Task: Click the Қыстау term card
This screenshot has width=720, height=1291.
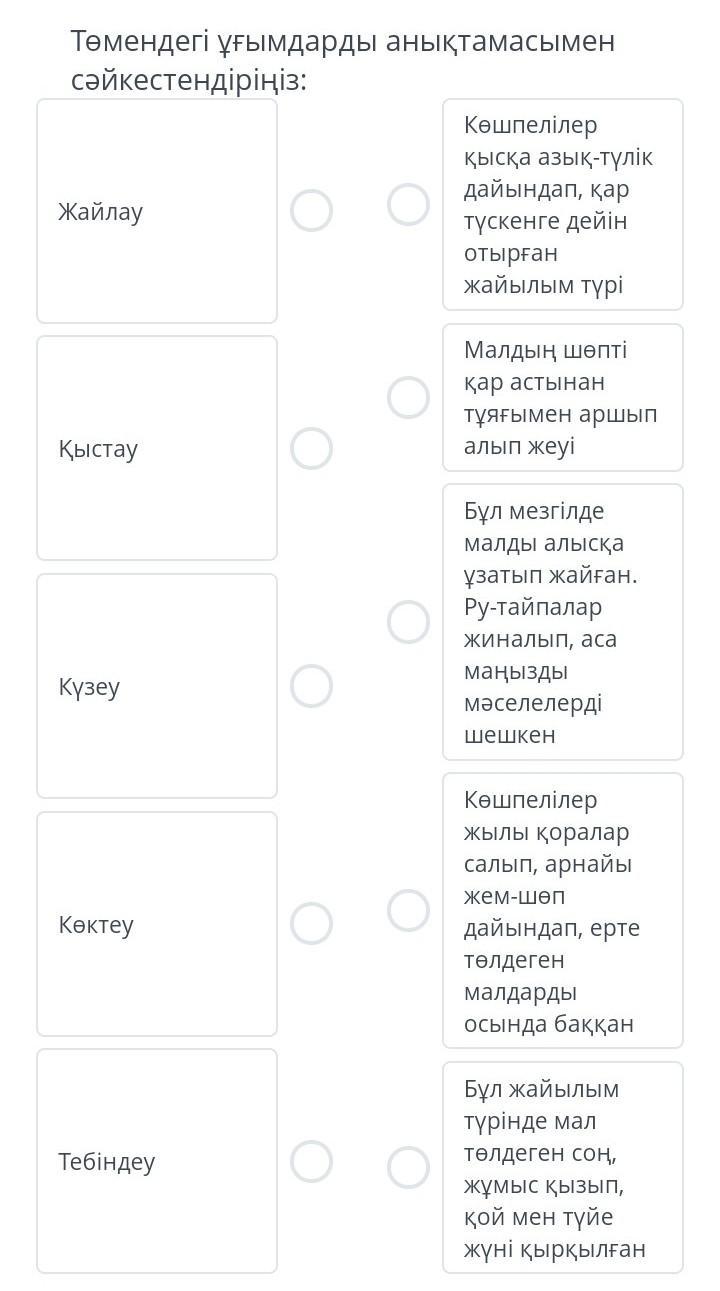Action: point(157,448)
